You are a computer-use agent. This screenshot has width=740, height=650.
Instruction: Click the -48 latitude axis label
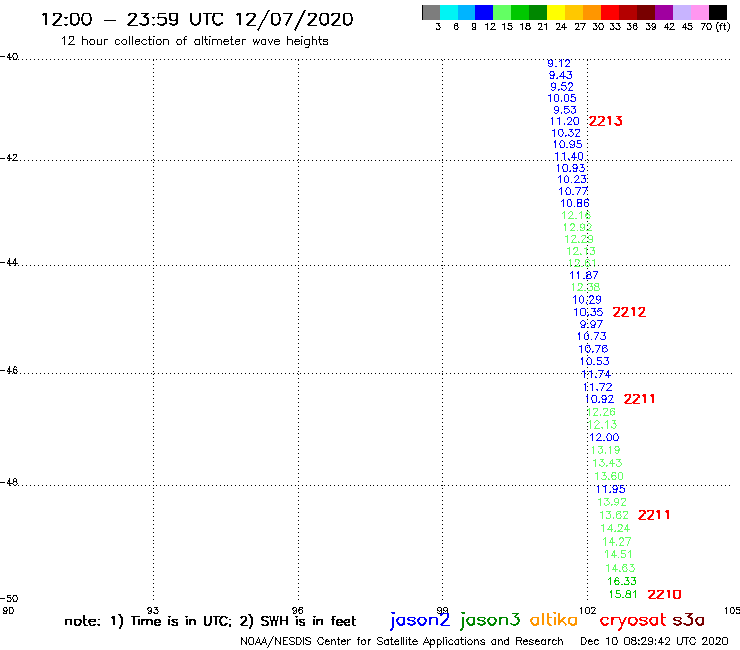pyautogui.click(x=9, y=482)
